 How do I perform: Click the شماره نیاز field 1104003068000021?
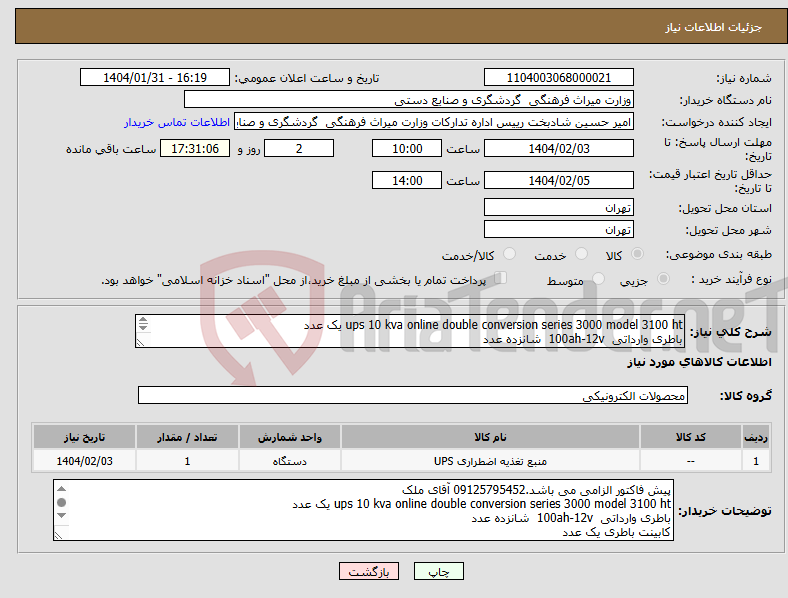tap(558, 77)
